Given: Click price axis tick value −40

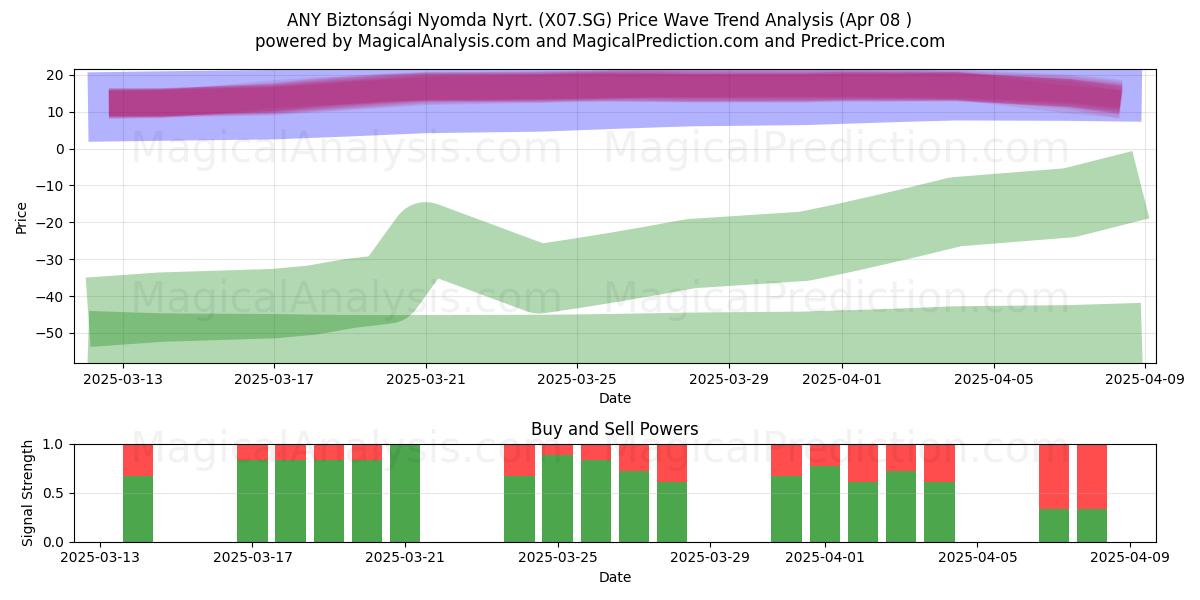Looking at the screenshot, I should 50,296.
